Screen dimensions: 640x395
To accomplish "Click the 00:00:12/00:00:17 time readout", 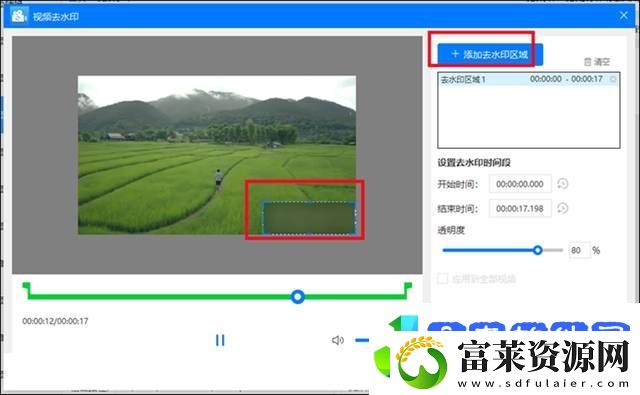I will [55, 321].
